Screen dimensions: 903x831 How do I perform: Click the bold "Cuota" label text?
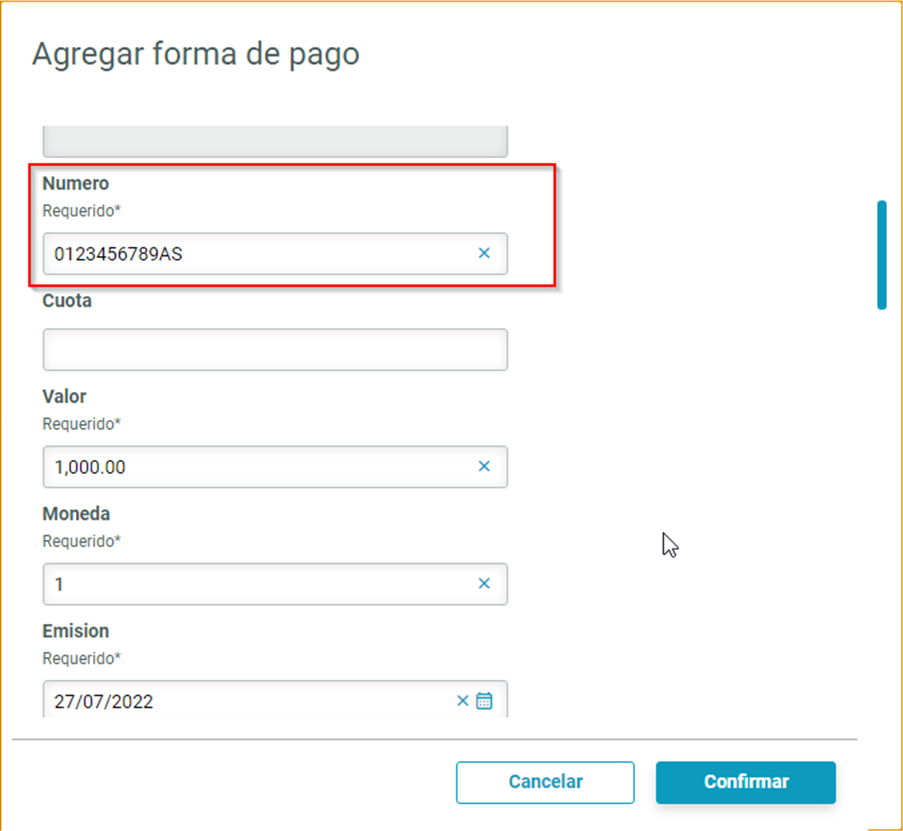[67, 301]
